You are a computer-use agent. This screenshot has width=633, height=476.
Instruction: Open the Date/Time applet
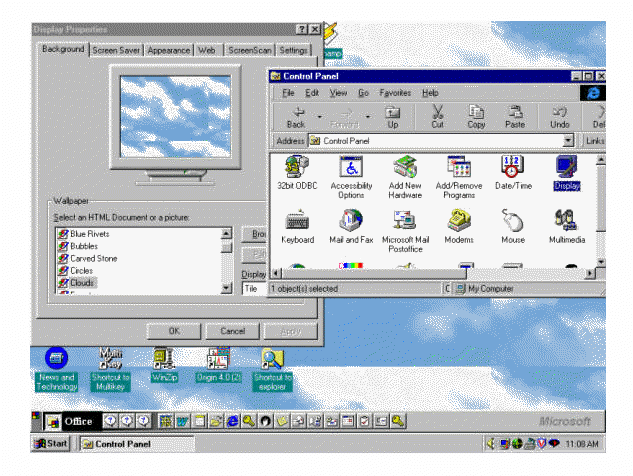513,168
